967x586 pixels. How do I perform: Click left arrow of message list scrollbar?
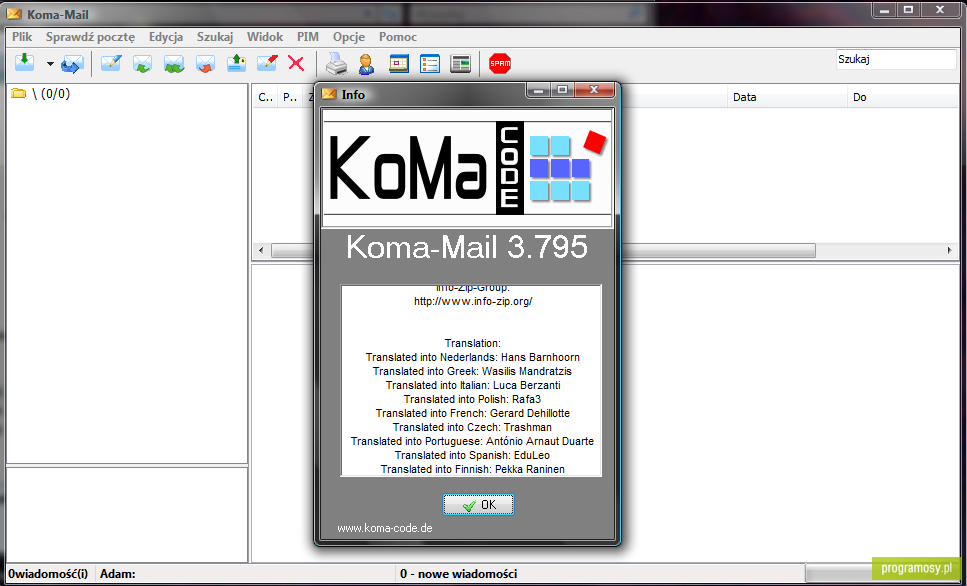coord(261,250)
